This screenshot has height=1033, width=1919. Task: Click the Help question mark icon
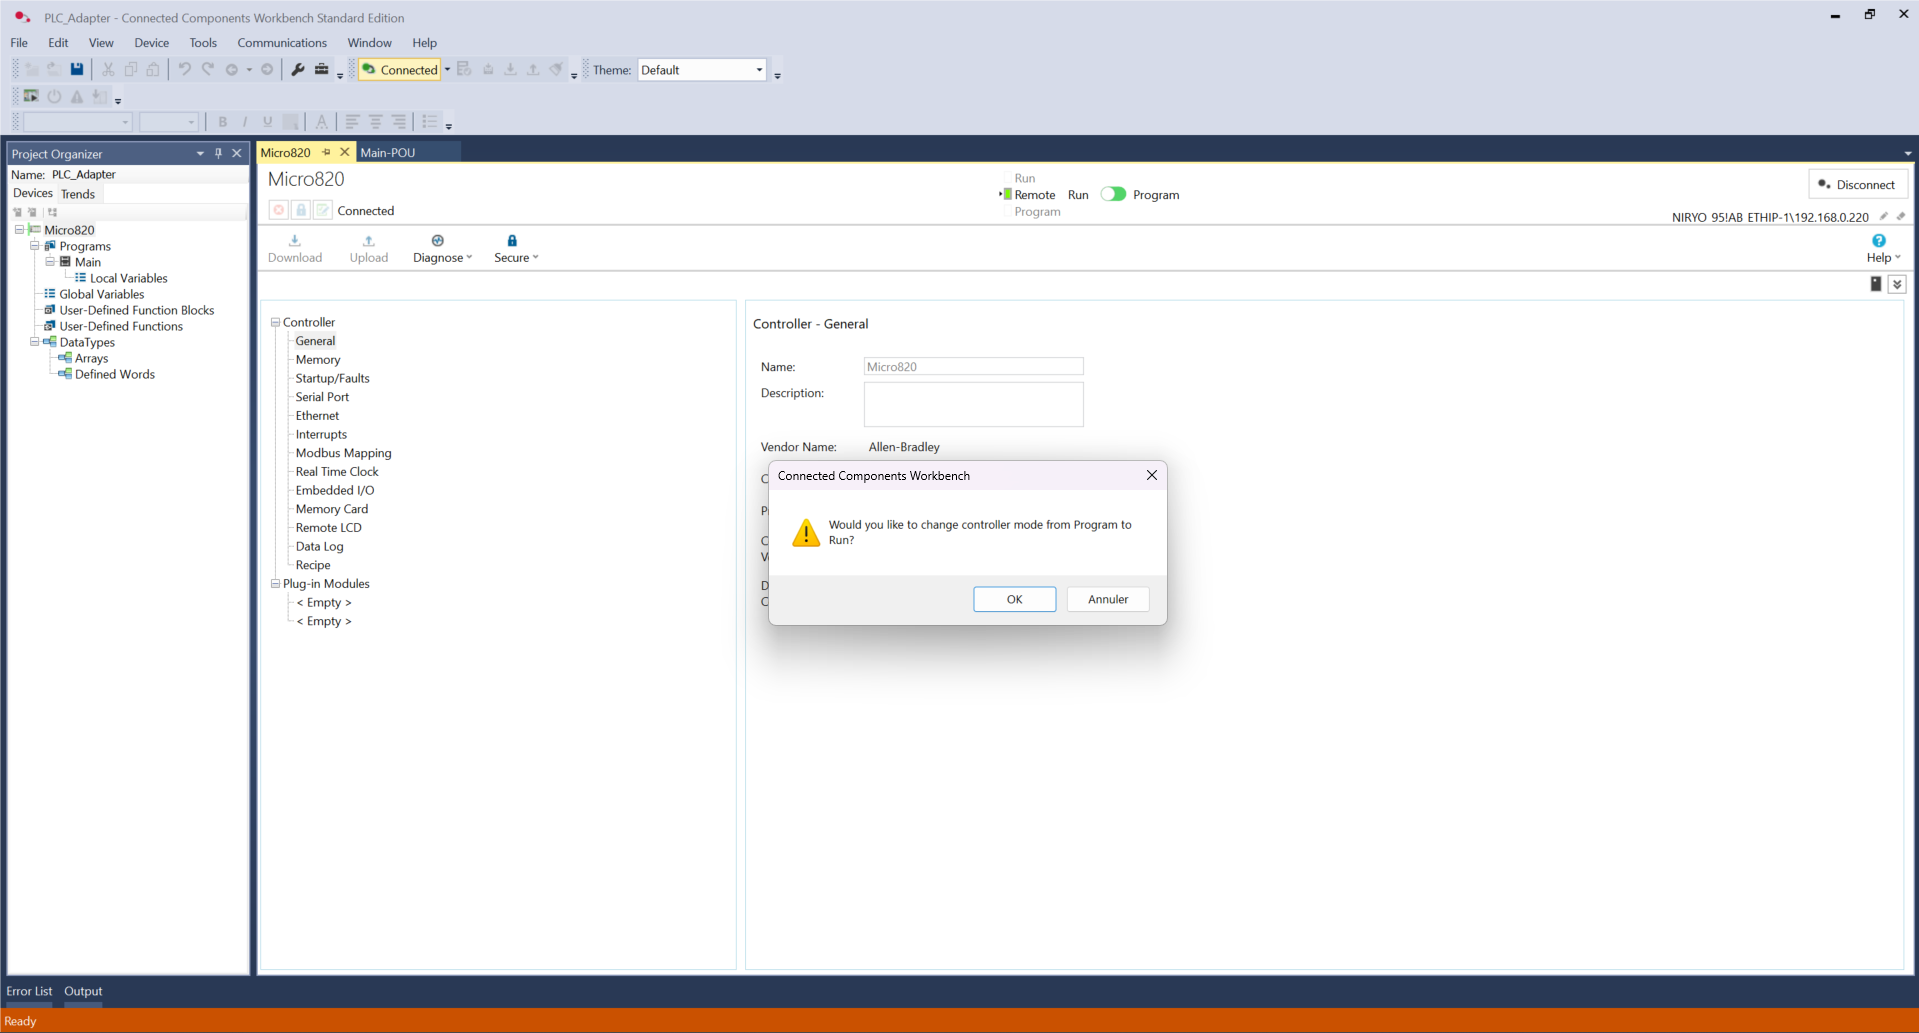click(x=1879, y=241)
